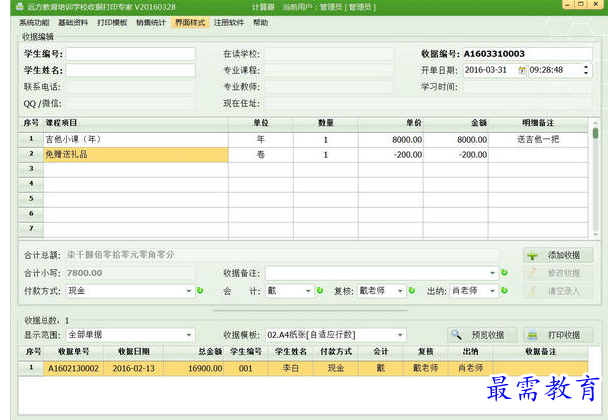Expand the 出纳 dropdown
Image resolution: width=608 pixels, height=420 pixels.
tap(492, 291)
